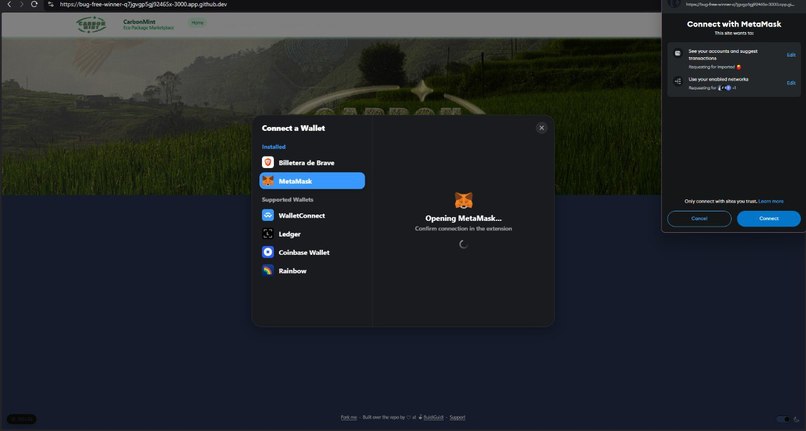Click the browser address bar URL
The image size is (806, 431).
(x=143, y=4)
